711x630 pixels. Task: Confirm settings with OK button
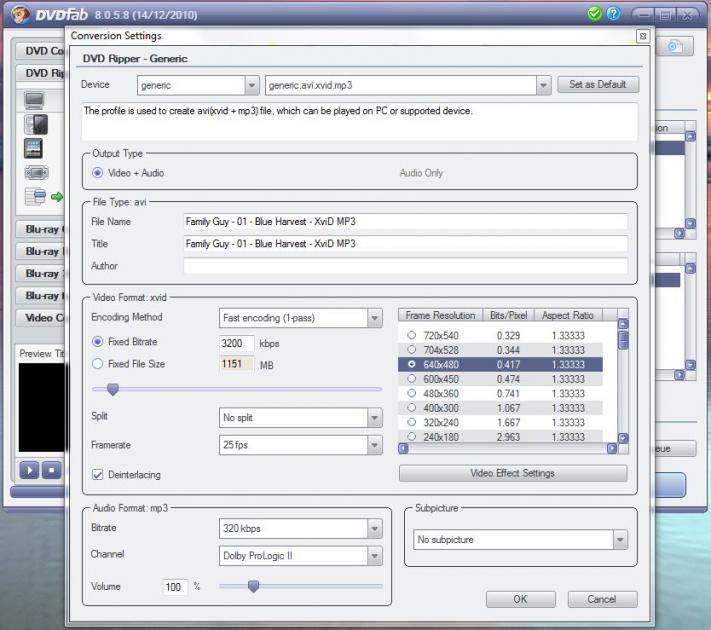(x=521, y=599)
